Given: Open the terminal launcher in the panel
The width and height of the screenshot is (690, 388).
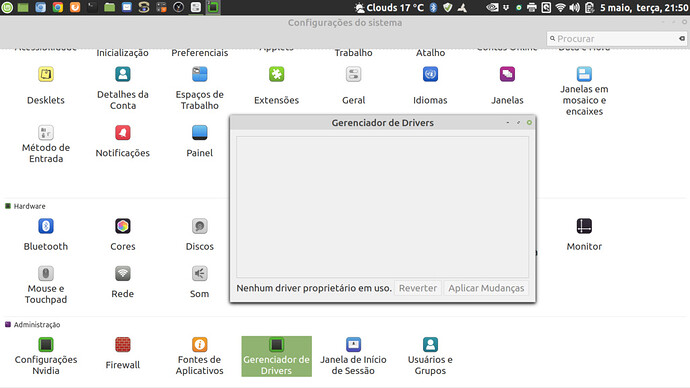Looking at the screenshot, I should click(92, 7).
